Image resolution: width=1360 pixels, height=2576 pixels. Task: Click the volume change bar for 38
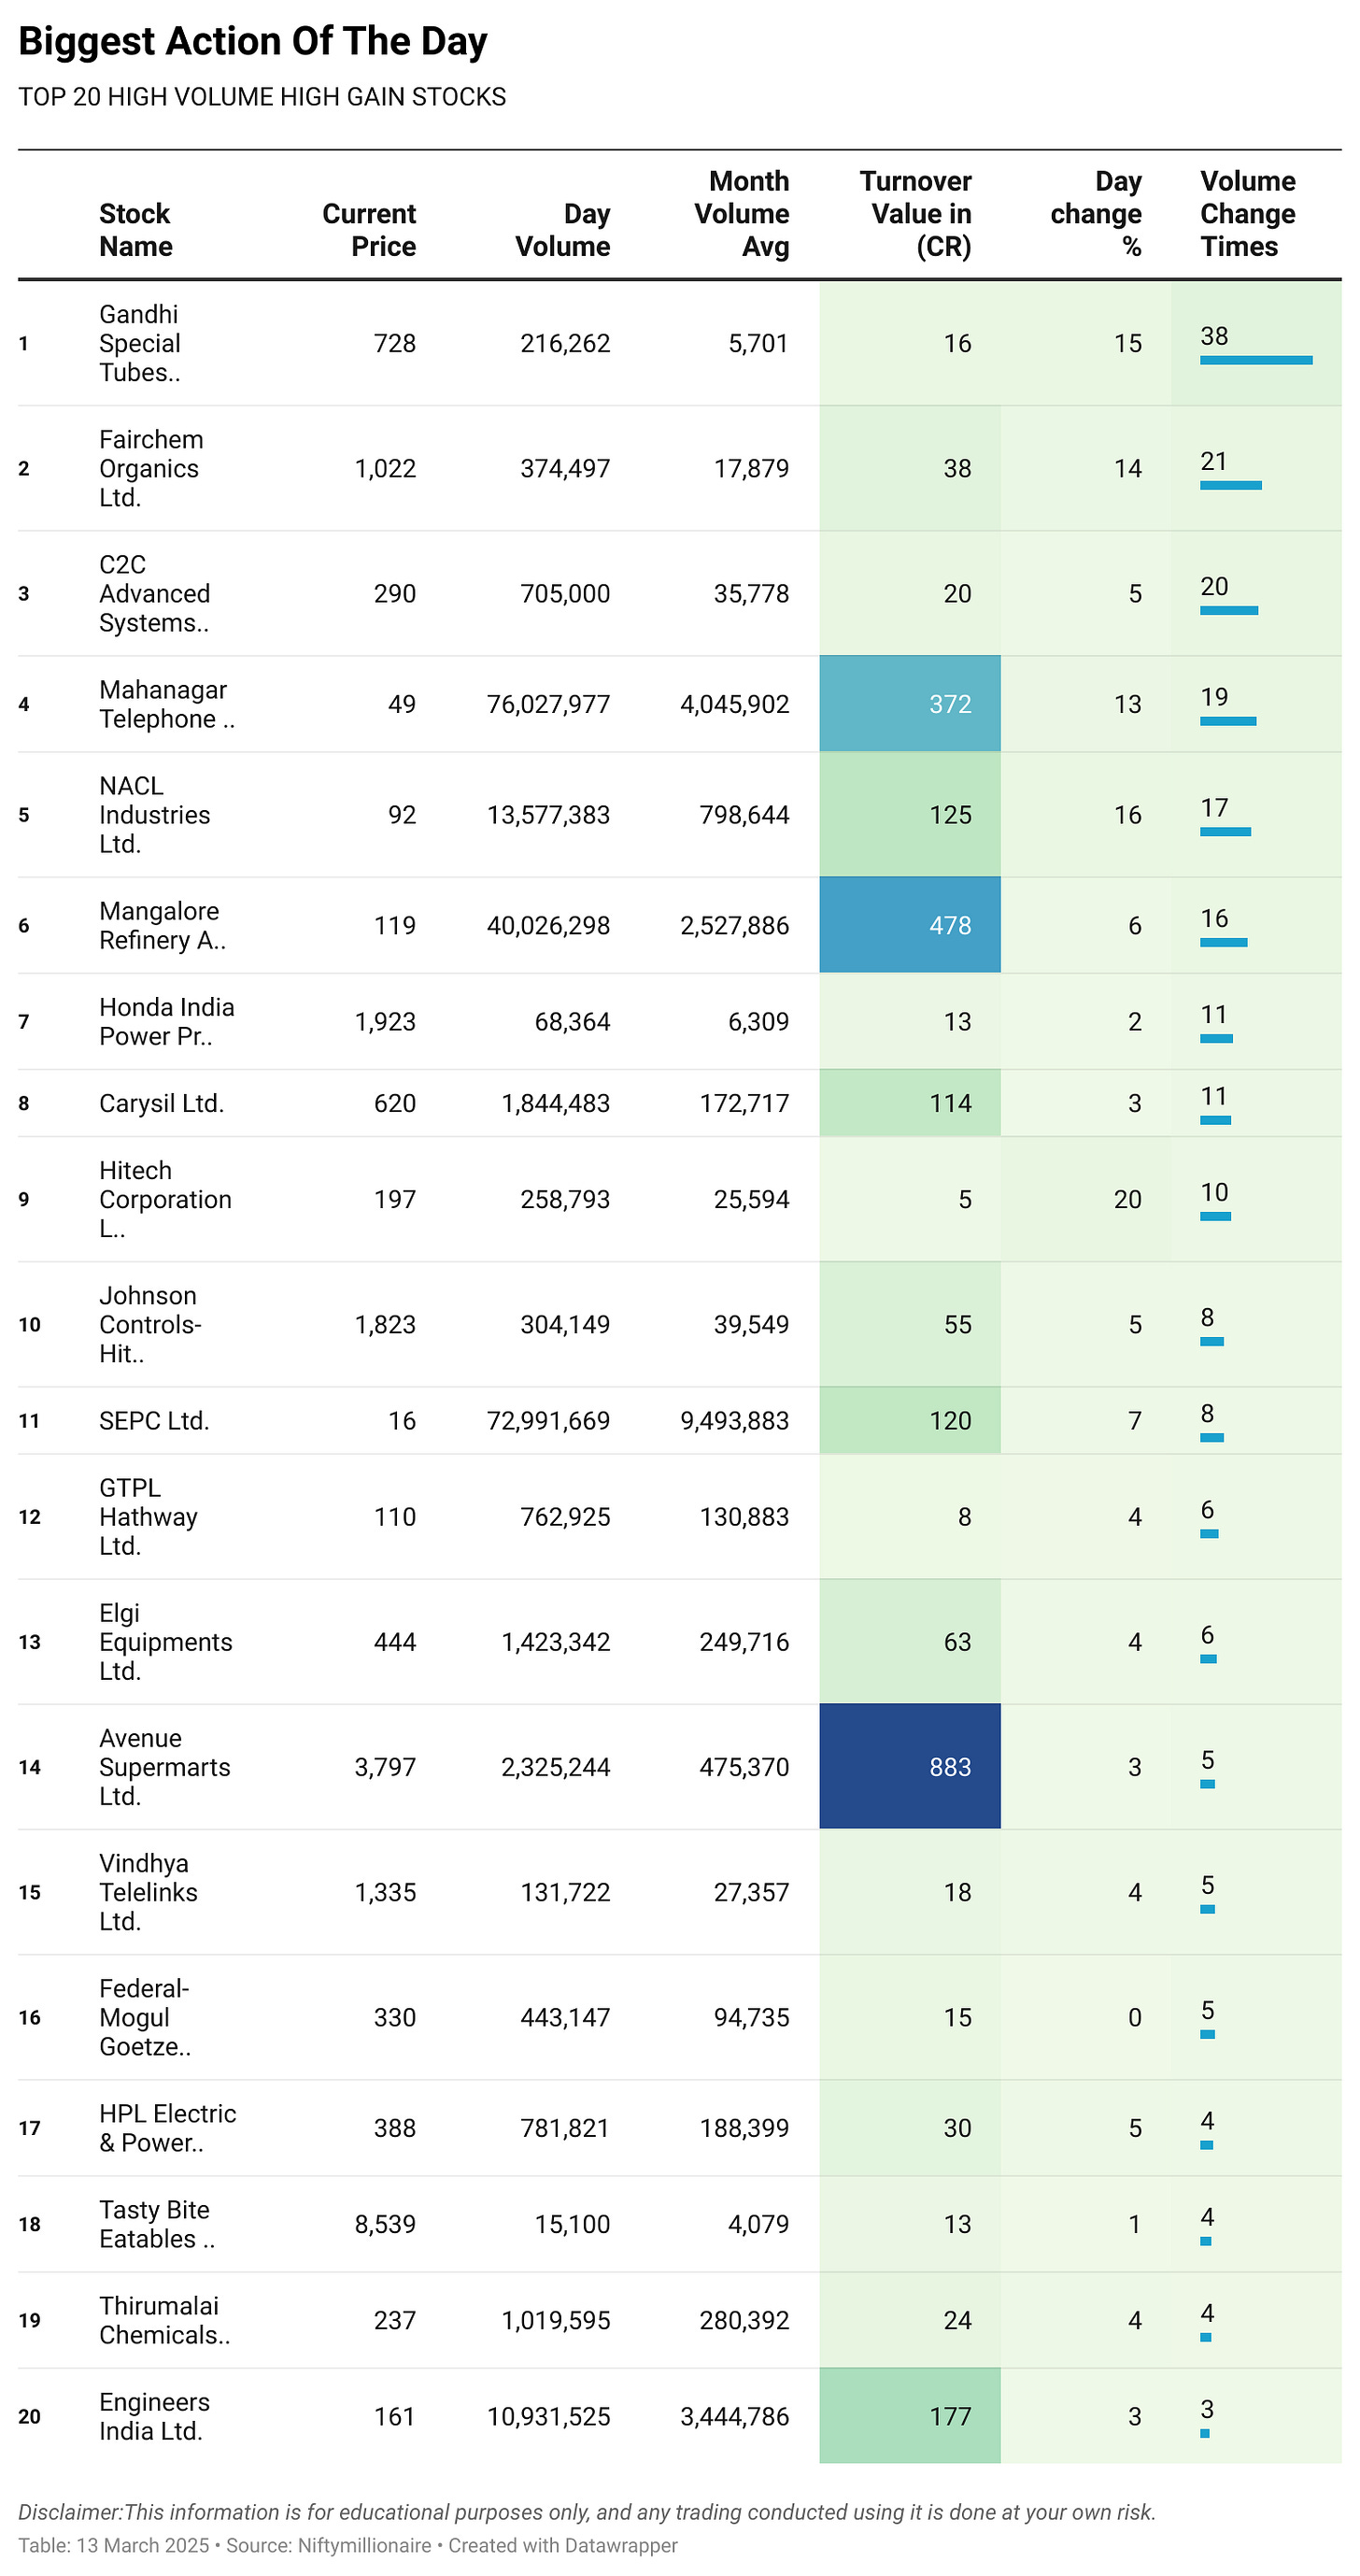pos(1256,360)
